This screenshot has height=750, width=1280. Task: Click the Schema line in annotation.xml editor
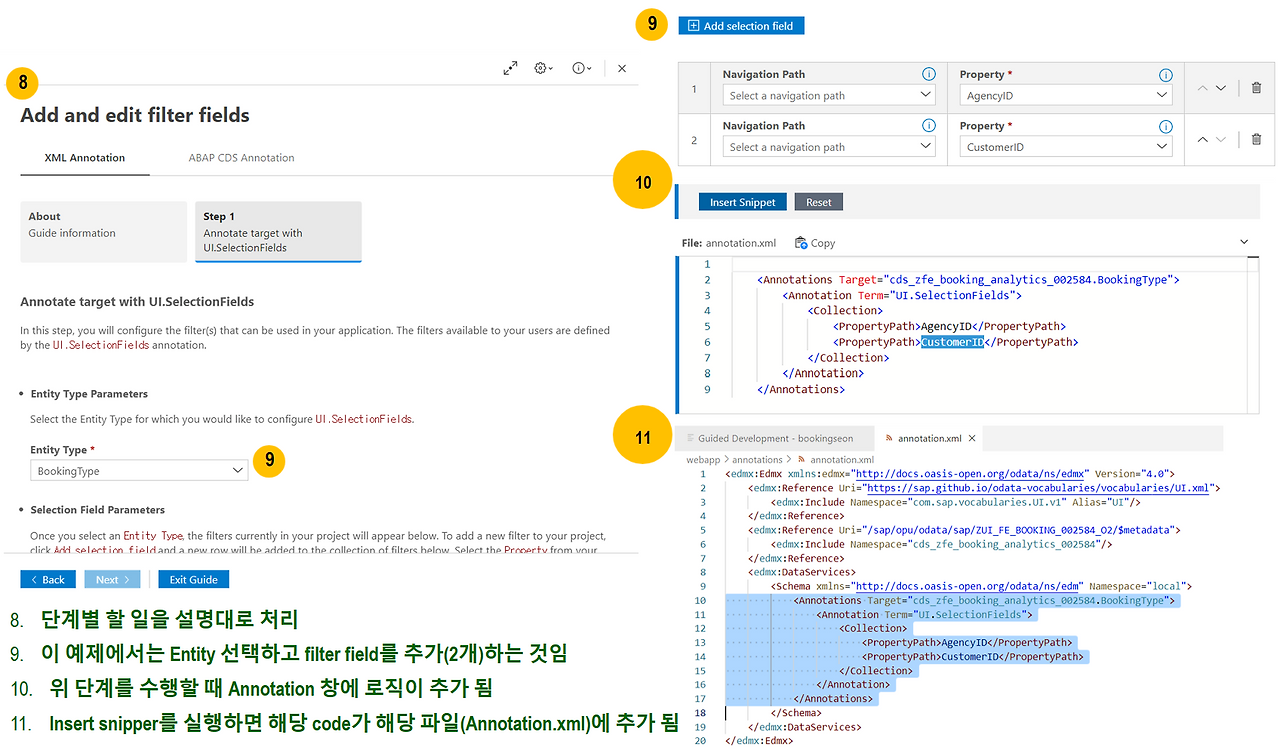click(982, 586)
